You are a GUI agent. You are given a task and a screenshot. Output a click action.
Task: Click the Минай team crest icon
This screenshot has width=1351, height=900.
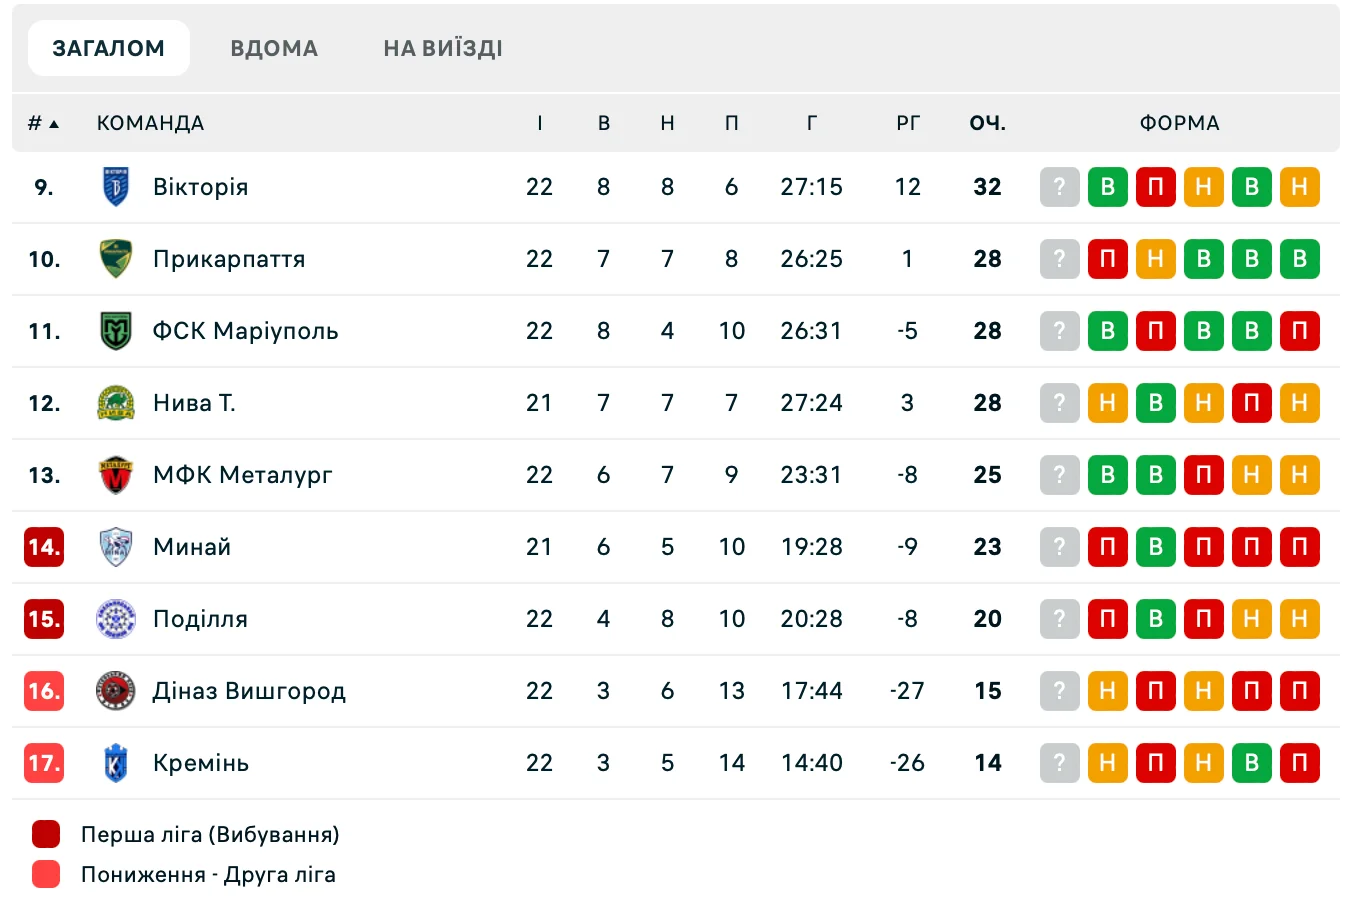click(116, 547)
